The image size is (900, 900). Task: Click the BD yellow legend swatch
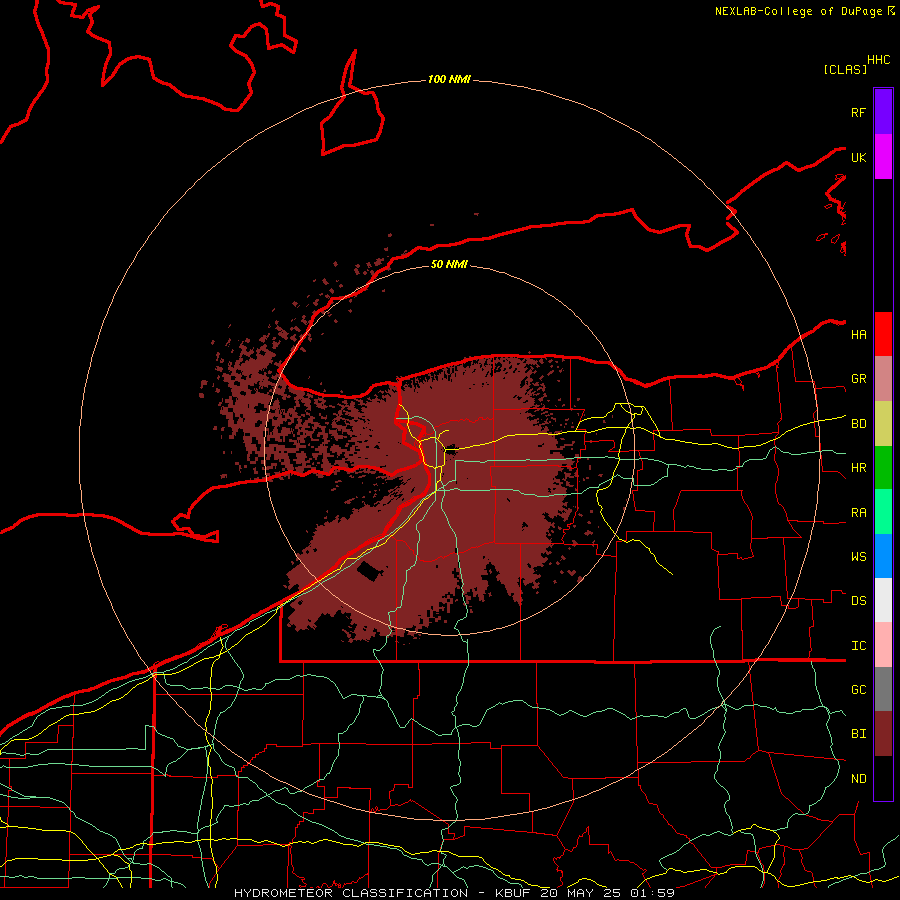[x=883, y=424]
